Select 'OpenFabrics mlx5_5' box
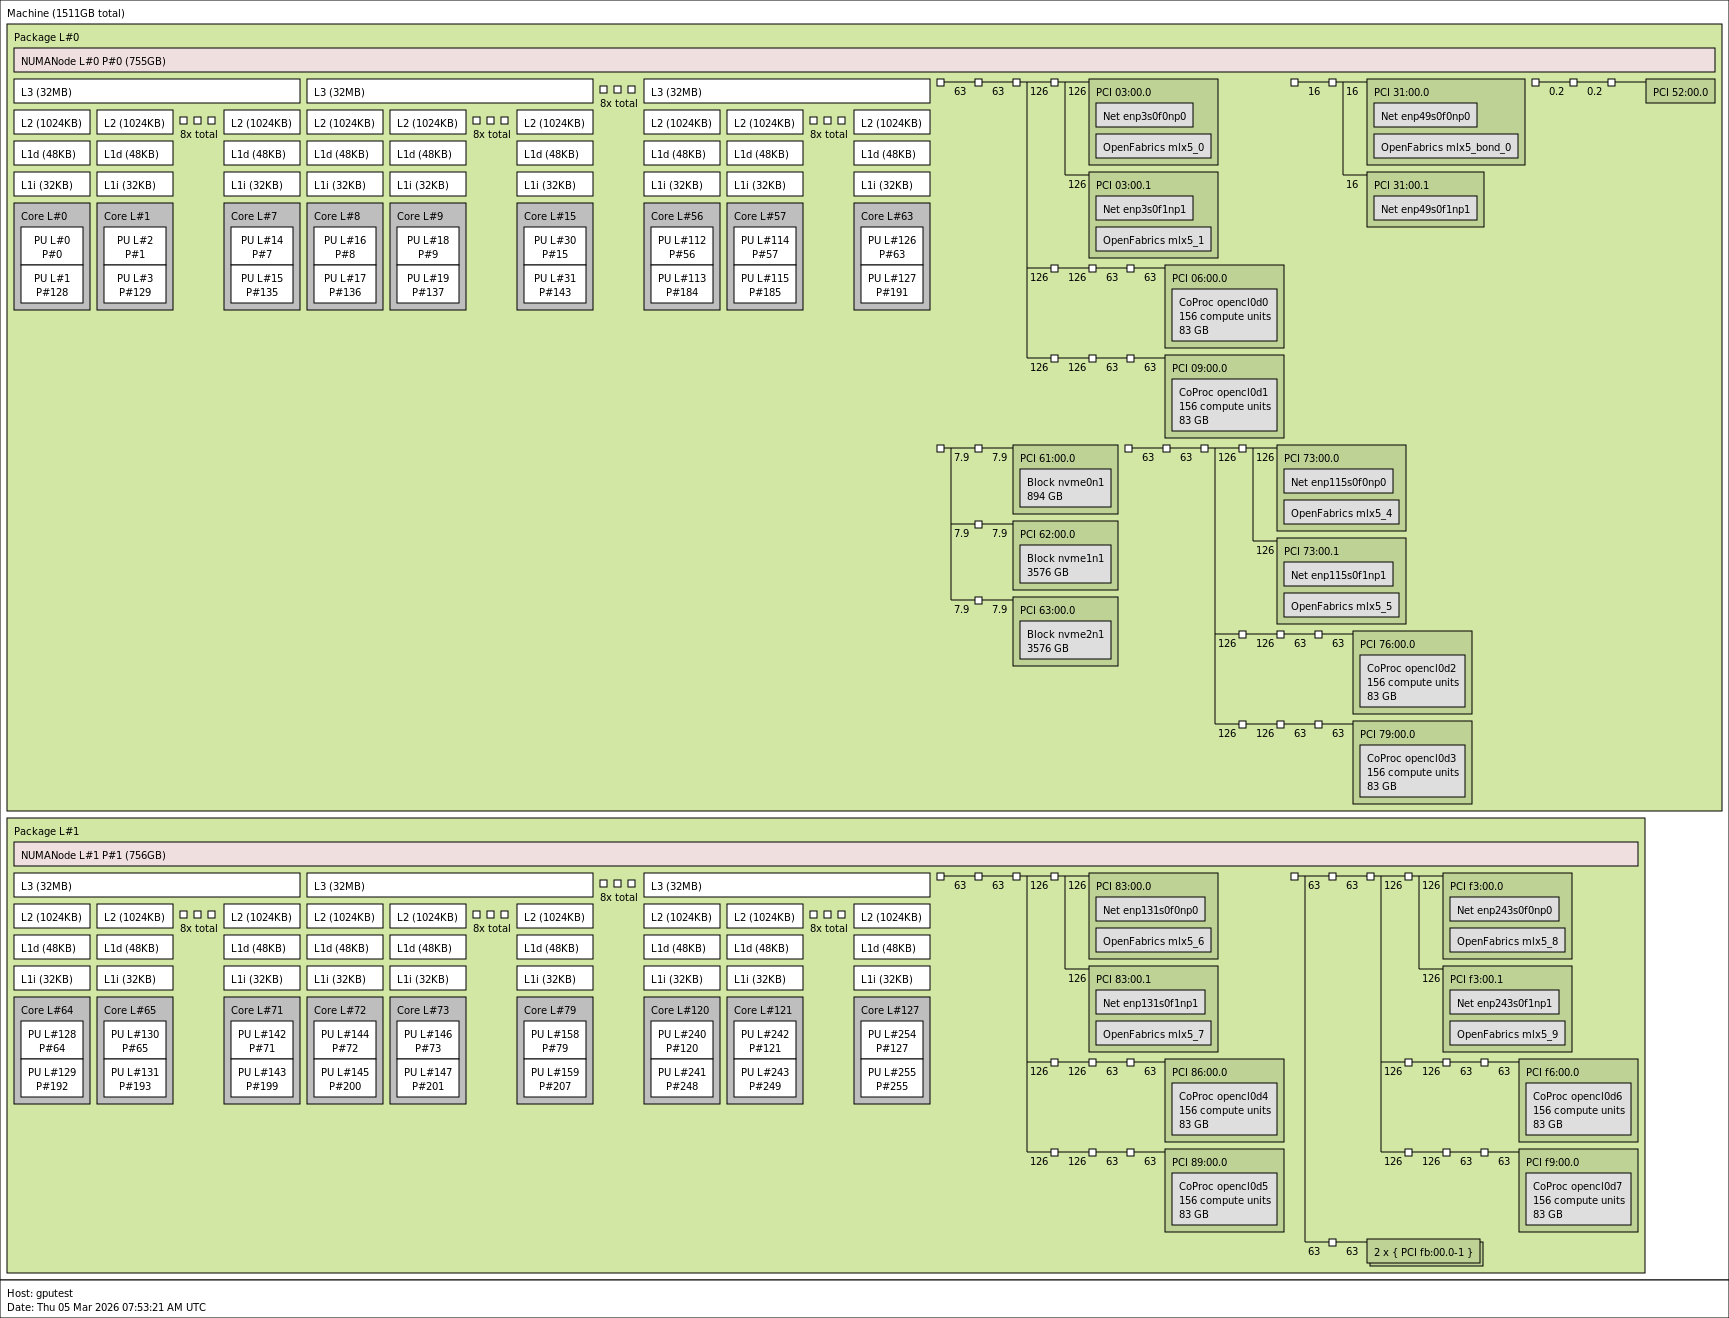Viewport: 1729px width, 1318px height. pyautogui.click(x=1341, y=606)
